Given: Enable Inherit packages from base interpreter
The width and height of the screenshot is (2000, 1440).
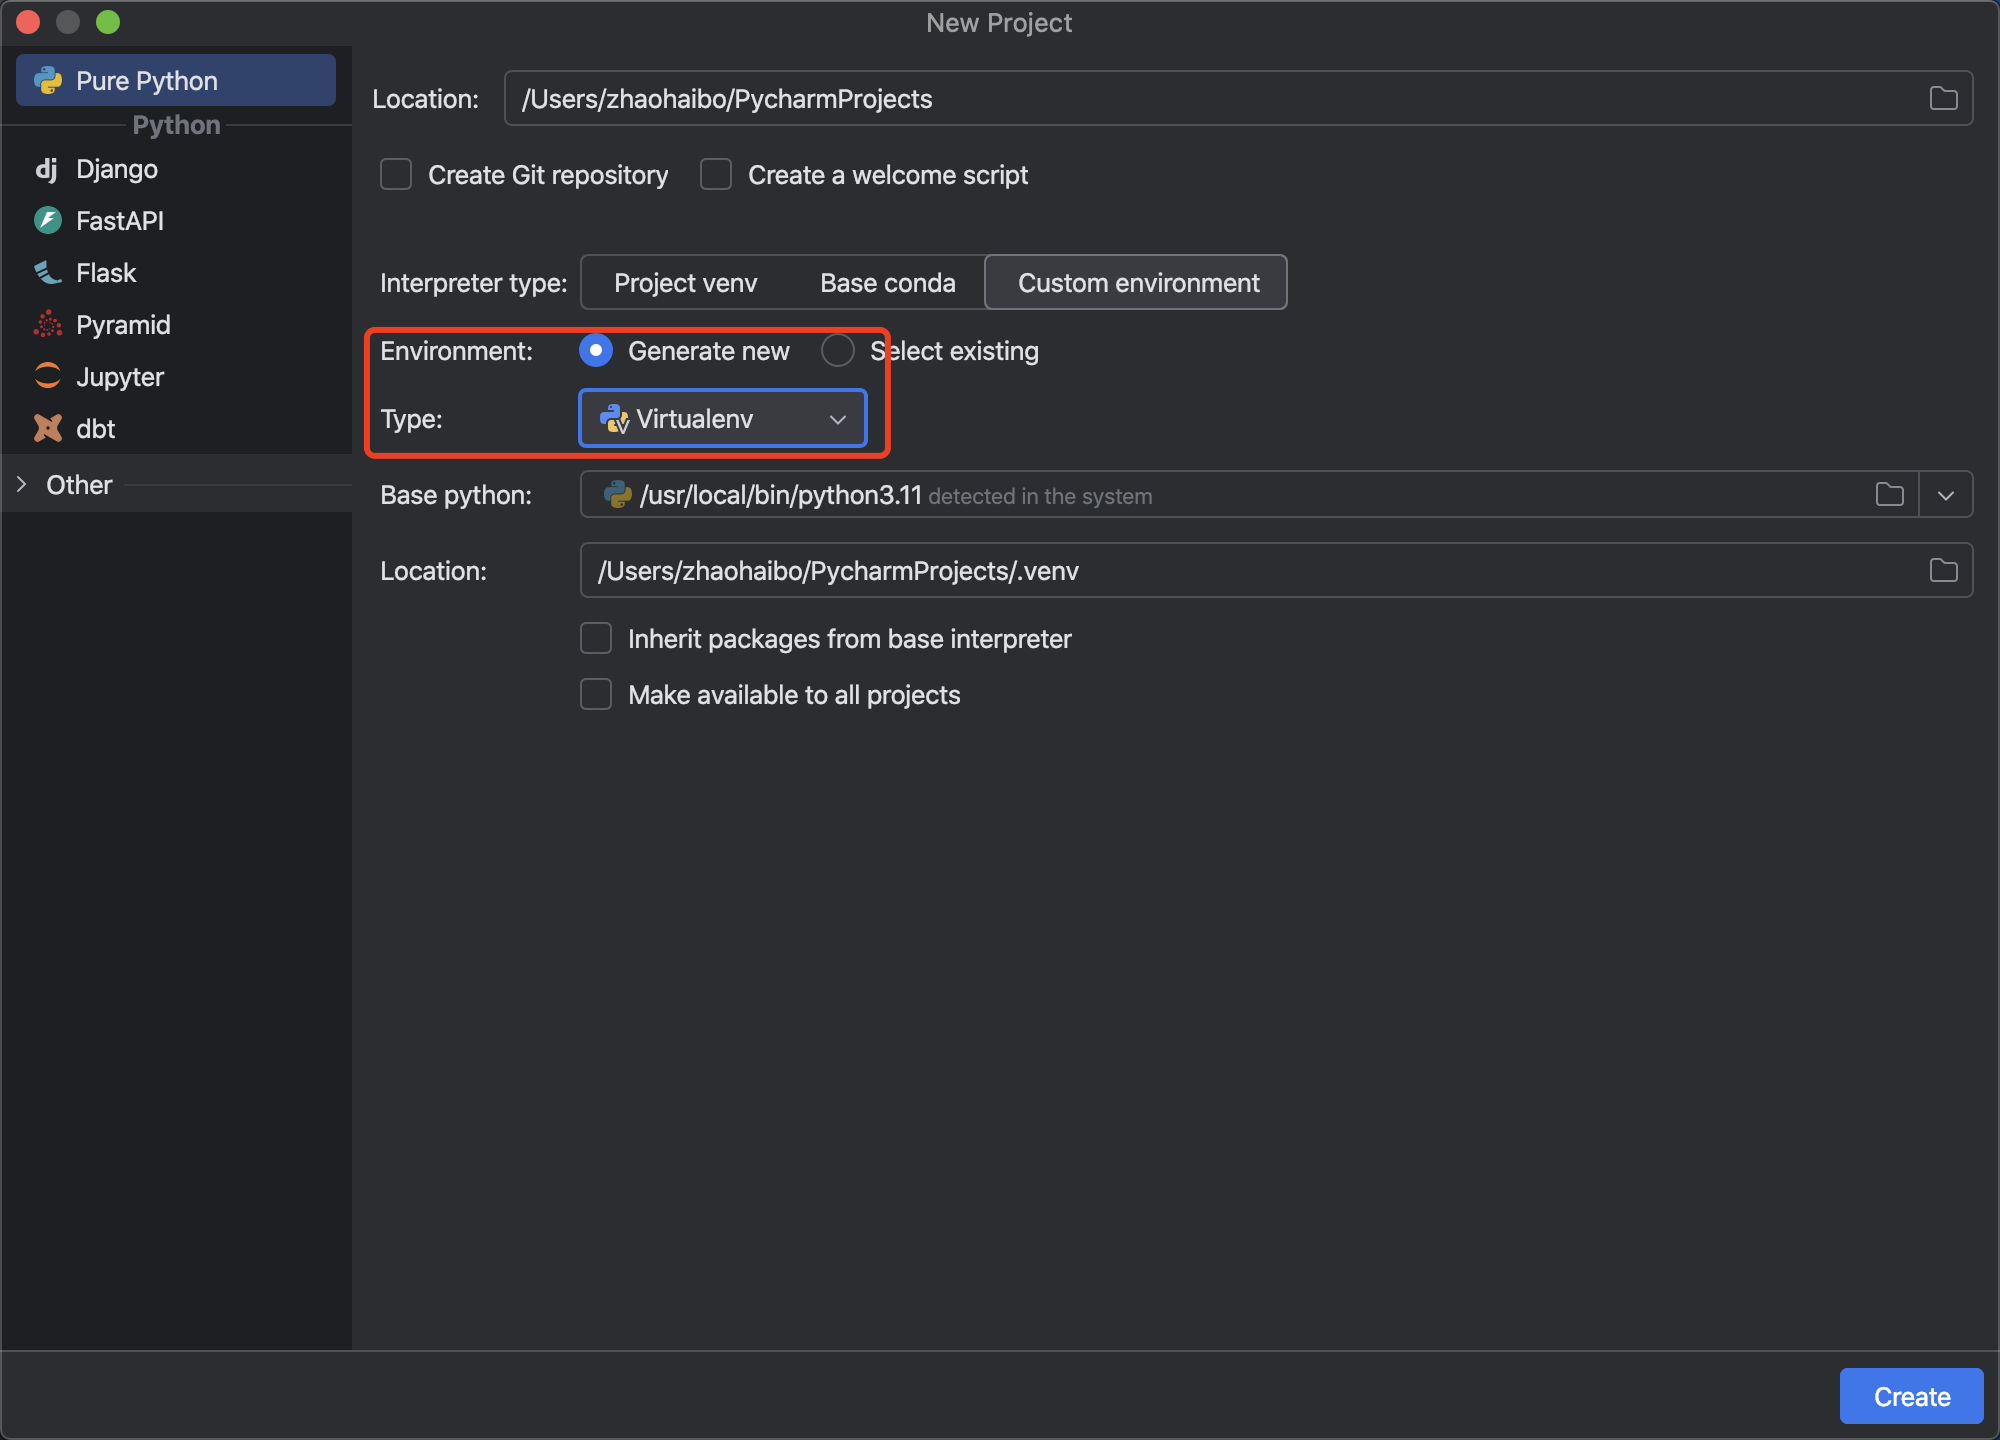Looking at the screenshot, I should (596, 638).
